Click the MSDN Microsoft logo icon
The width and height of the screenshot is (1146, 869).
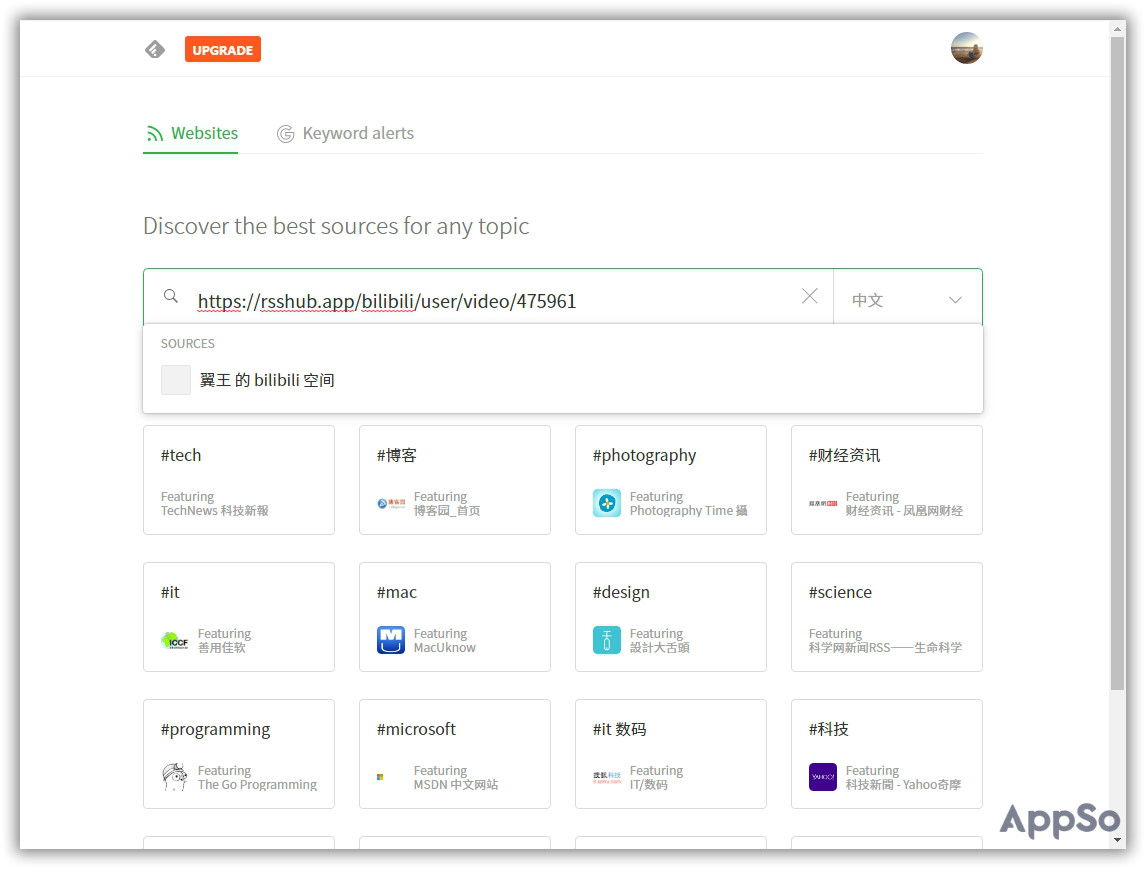coord(380,777)
